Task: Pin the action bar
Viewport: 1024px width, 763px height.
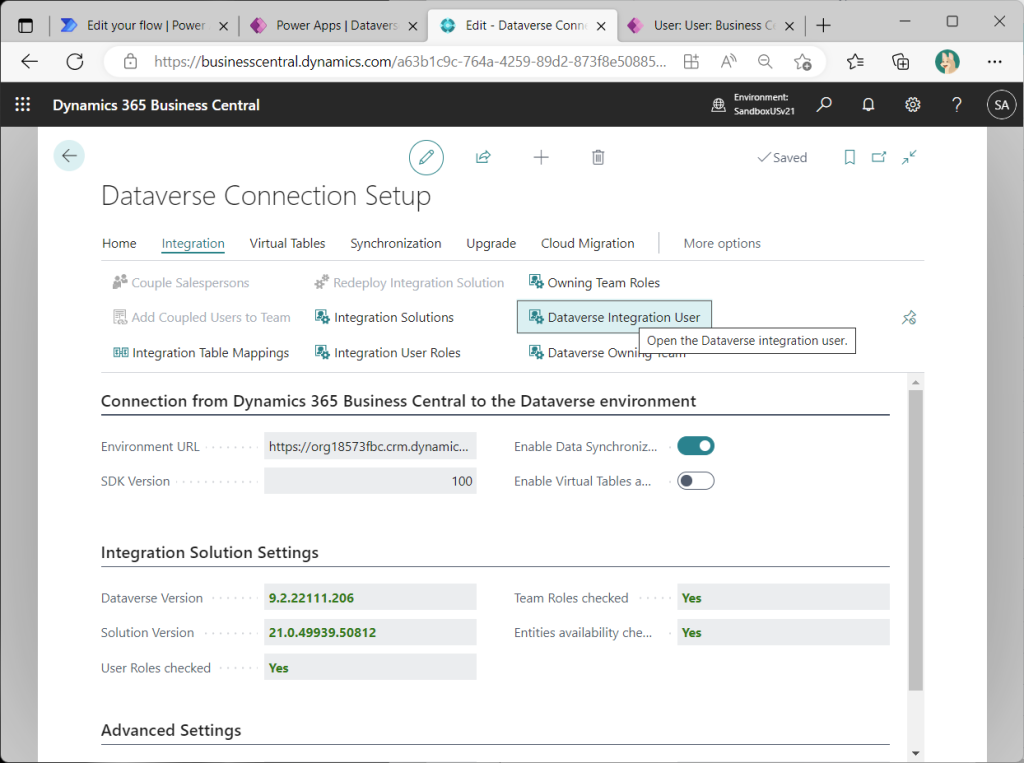Action: pyautogui.click(x=909, y=318)
